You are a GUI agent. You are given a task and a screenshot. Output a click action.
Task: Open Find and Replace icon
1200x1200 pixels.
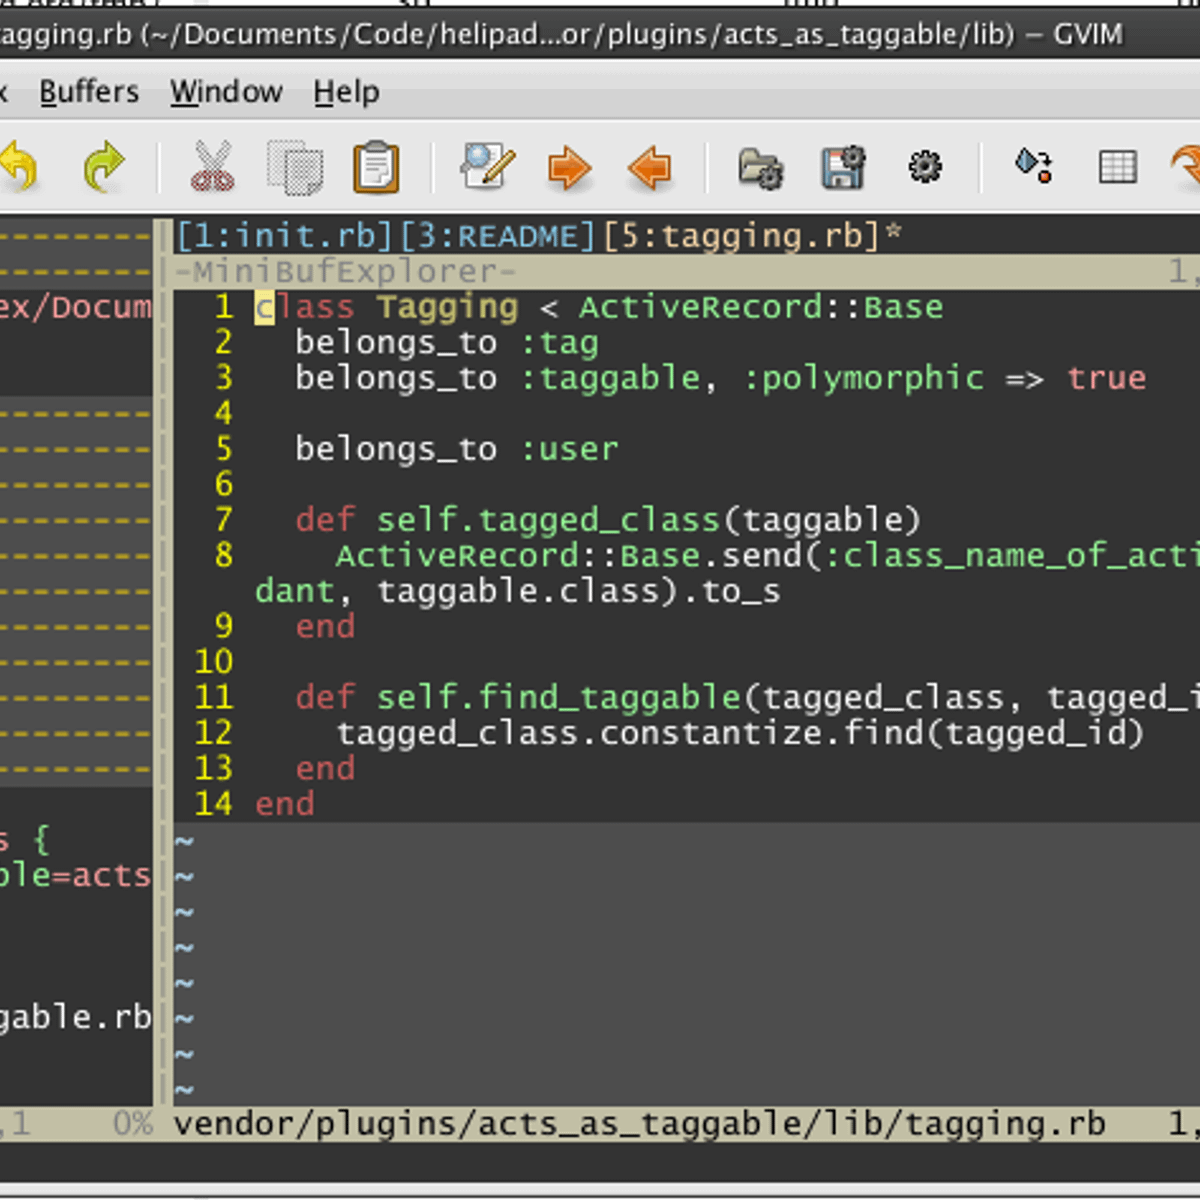(x=487, y=166)
